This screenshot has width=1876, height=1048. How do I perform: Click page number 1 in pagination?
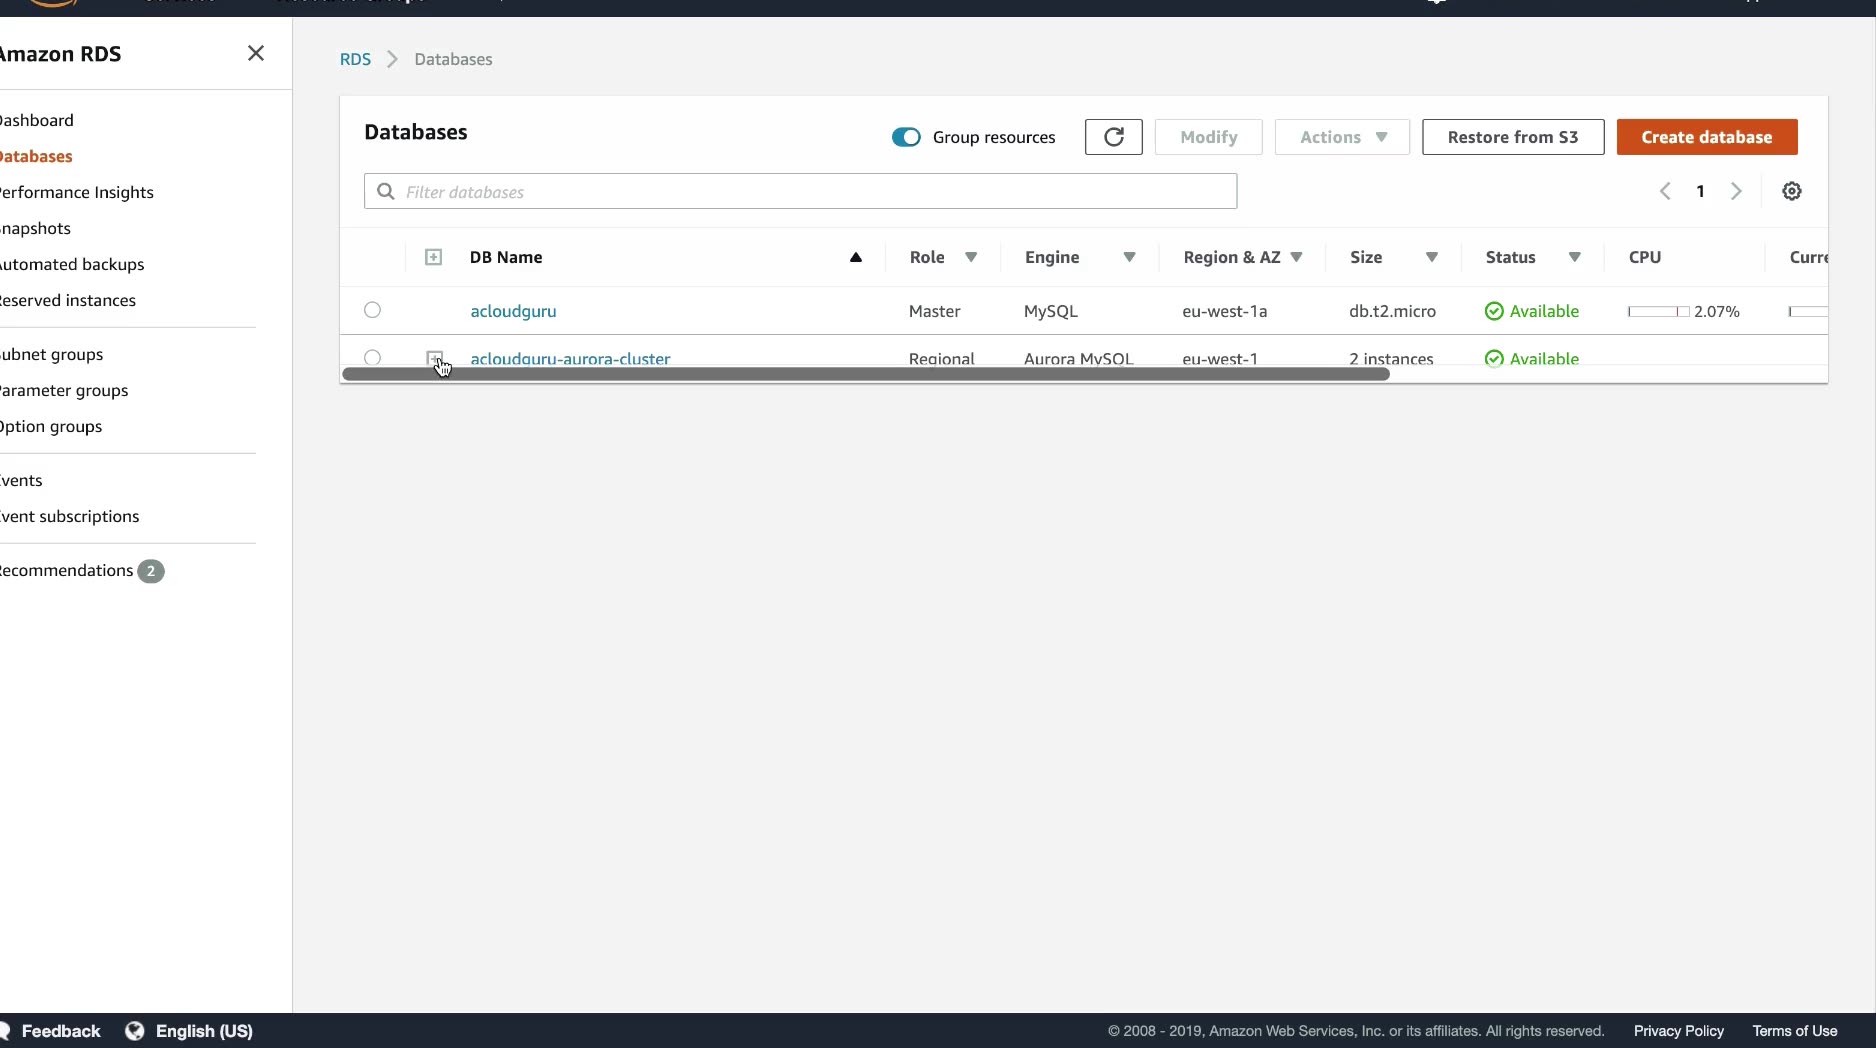pyautogui.click(x=1700, y=191)
